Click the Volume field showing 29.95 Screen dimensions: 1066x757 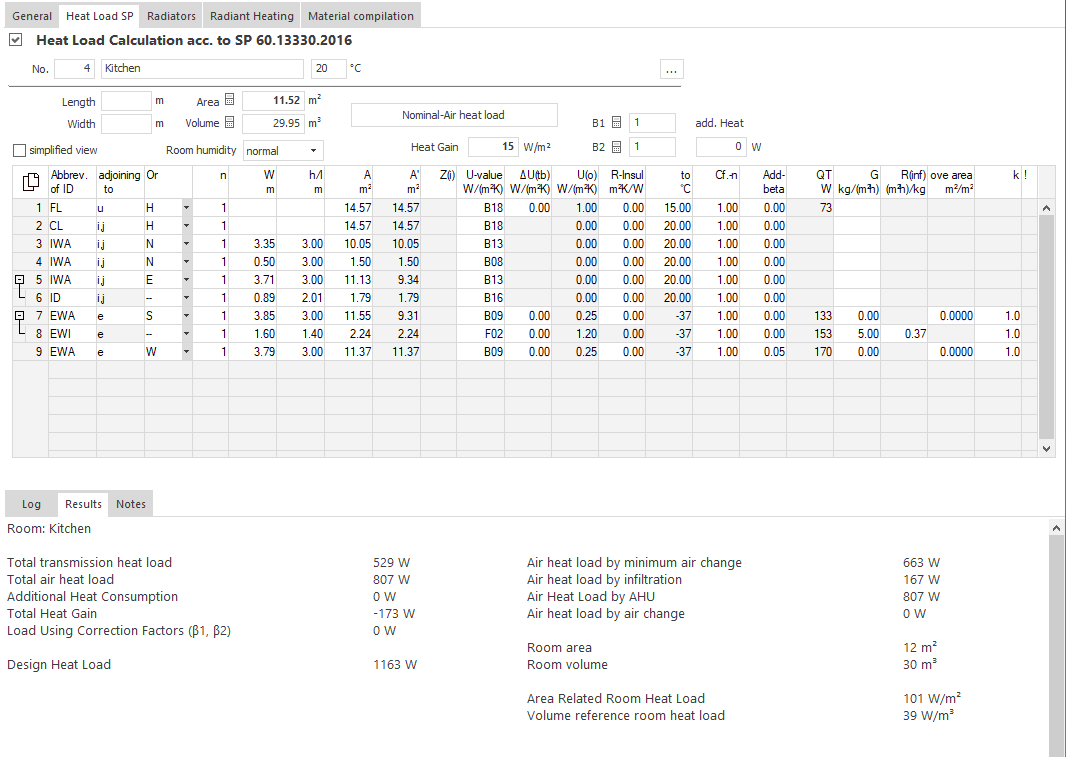pos(273,123)
